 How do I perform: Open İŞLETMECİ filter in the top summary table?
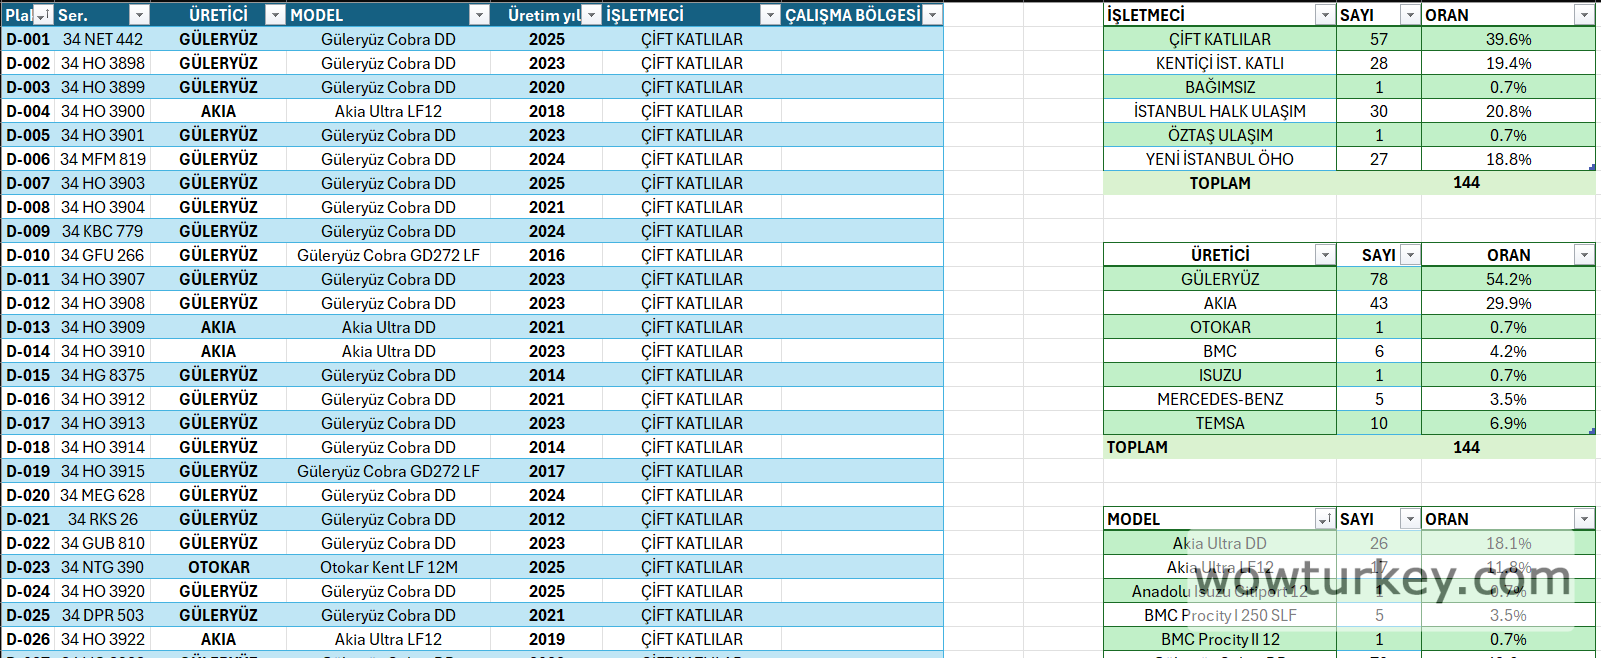tap(1325, 15)
